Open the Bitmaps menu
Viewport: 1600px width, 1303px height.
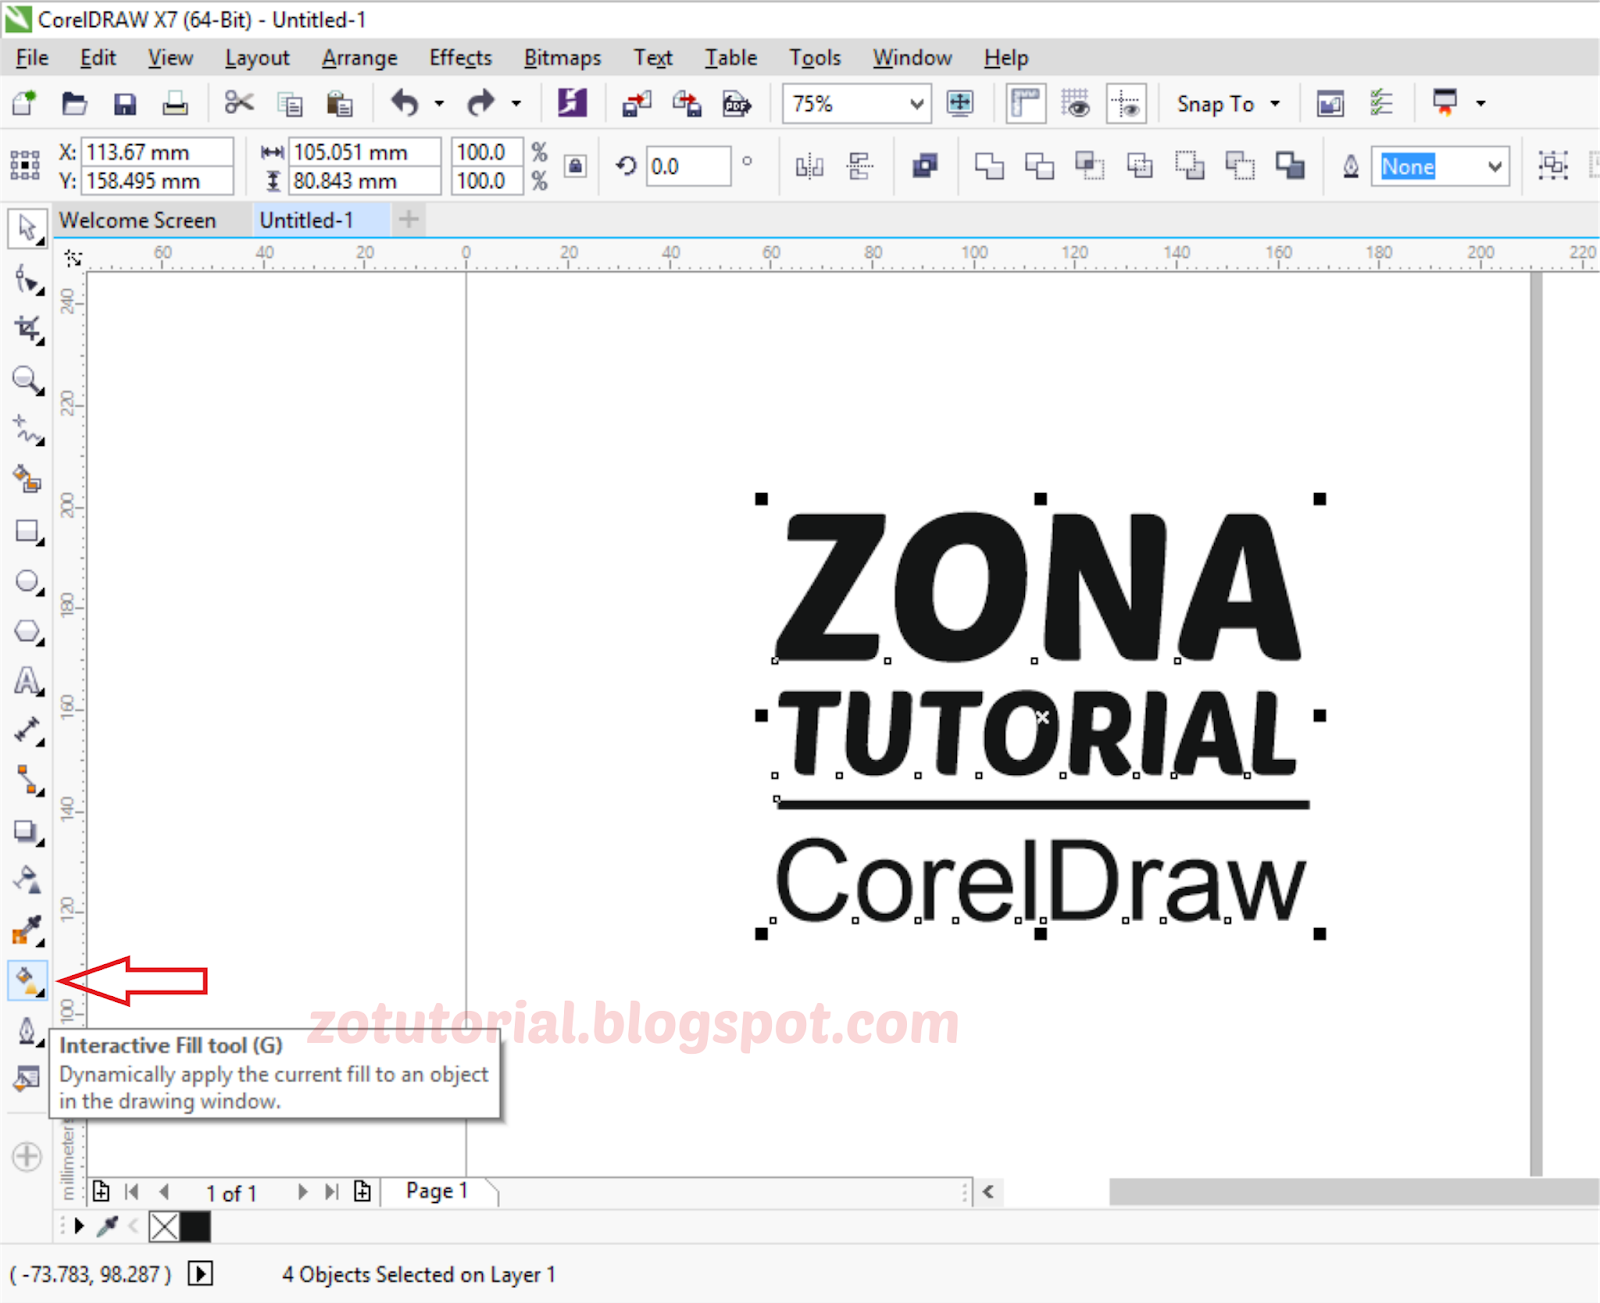(563, 58)
